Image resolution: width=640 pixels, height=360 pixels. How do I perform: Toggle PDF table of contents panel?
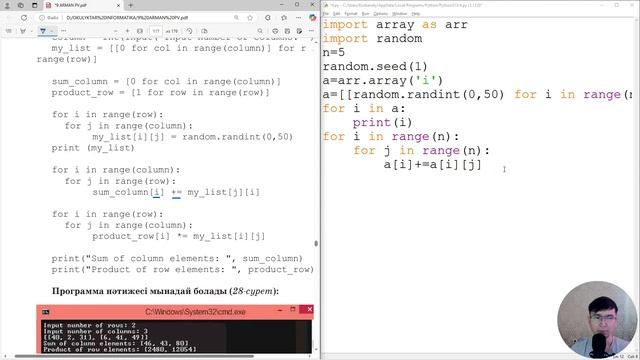click(9, 31)
